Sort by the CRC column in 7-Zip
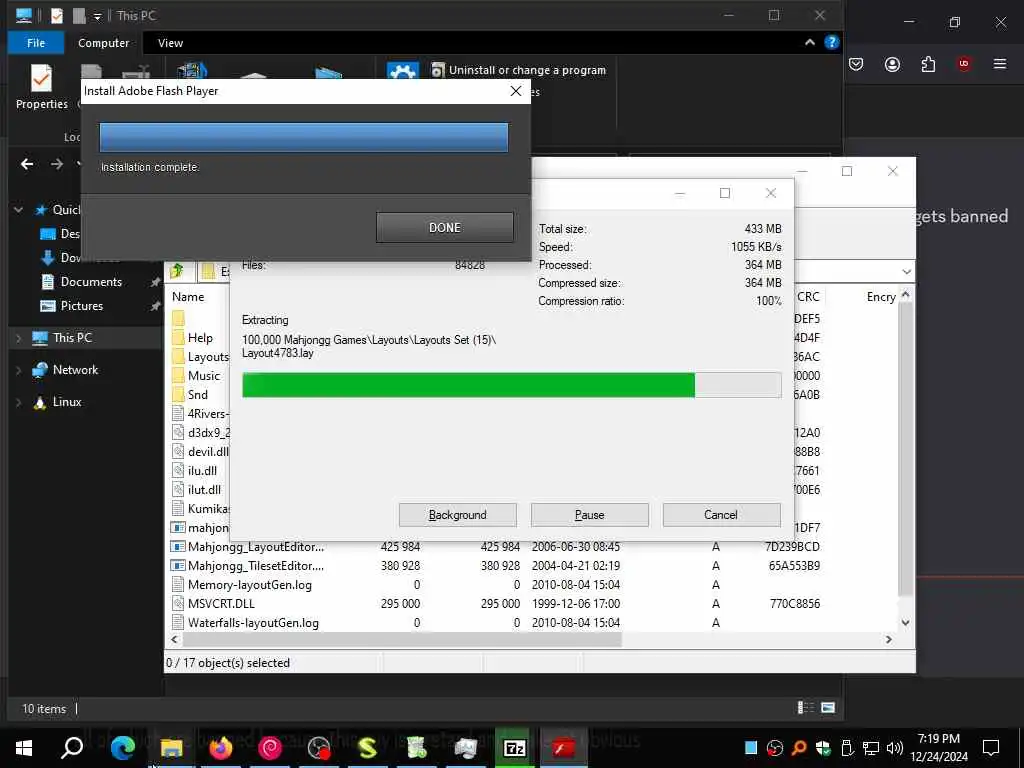1024x768 pixels. [808, 296]
